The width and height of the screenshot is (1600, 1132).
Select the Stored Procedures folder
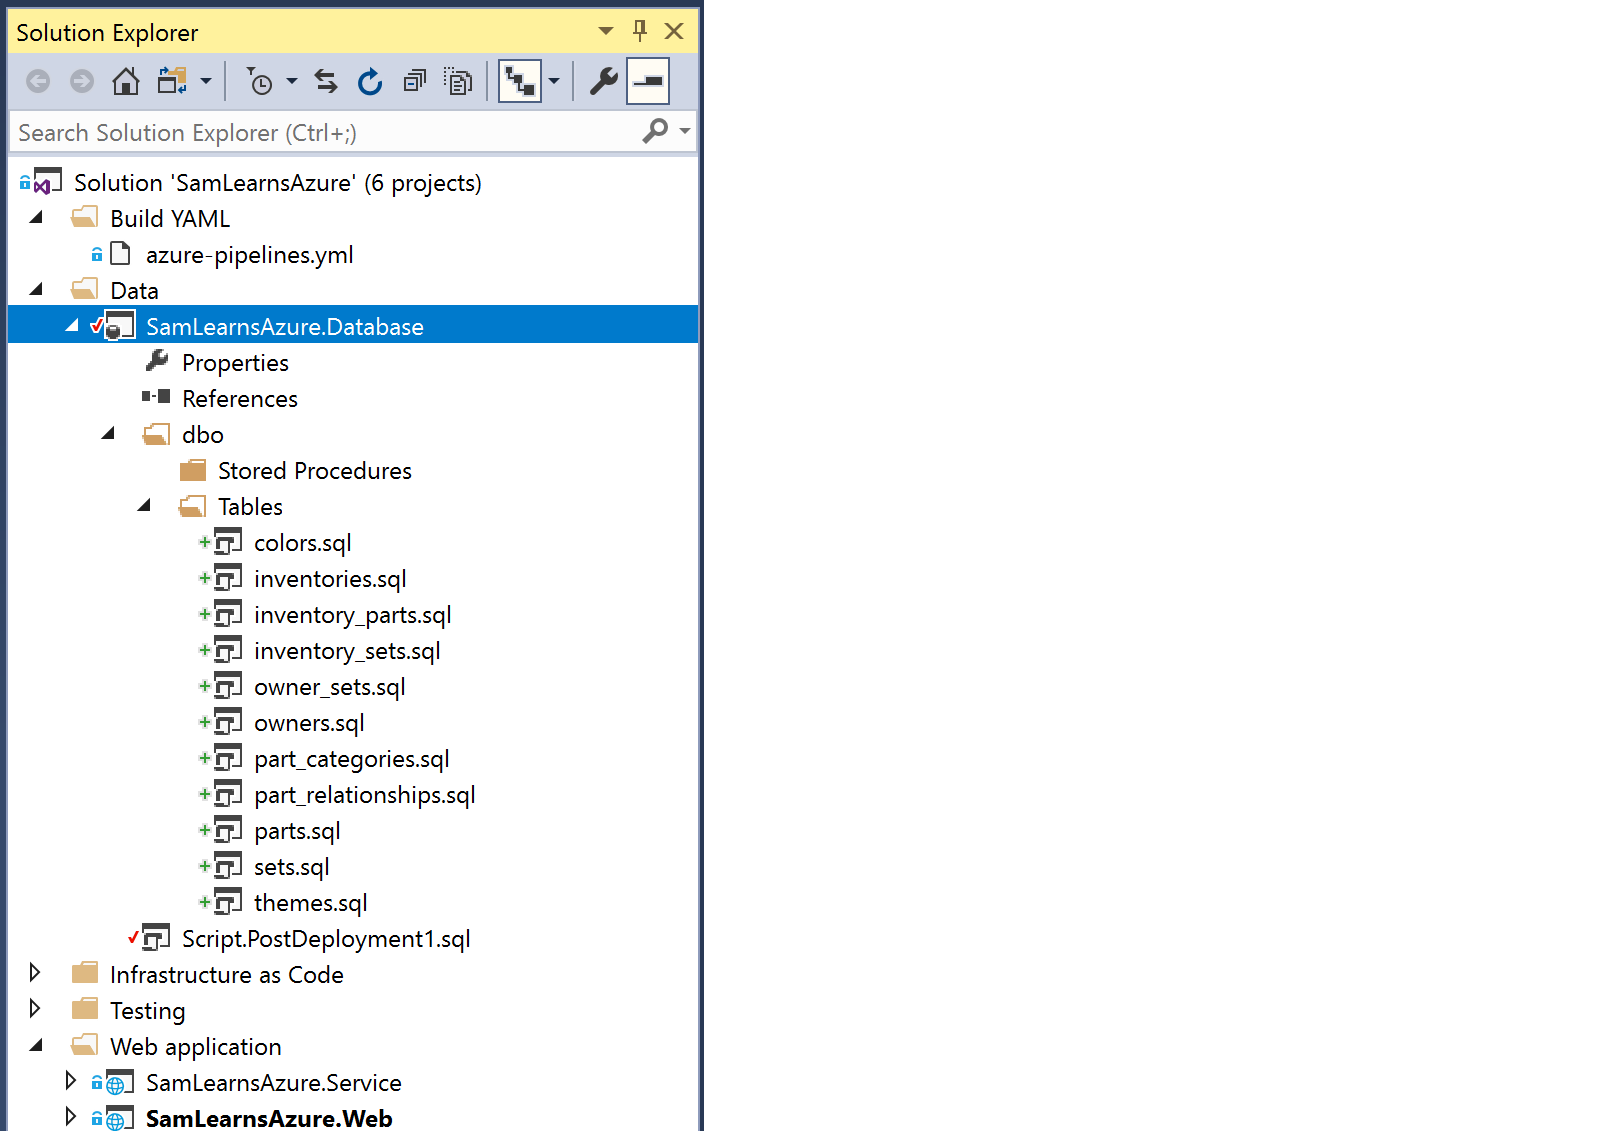314,471
